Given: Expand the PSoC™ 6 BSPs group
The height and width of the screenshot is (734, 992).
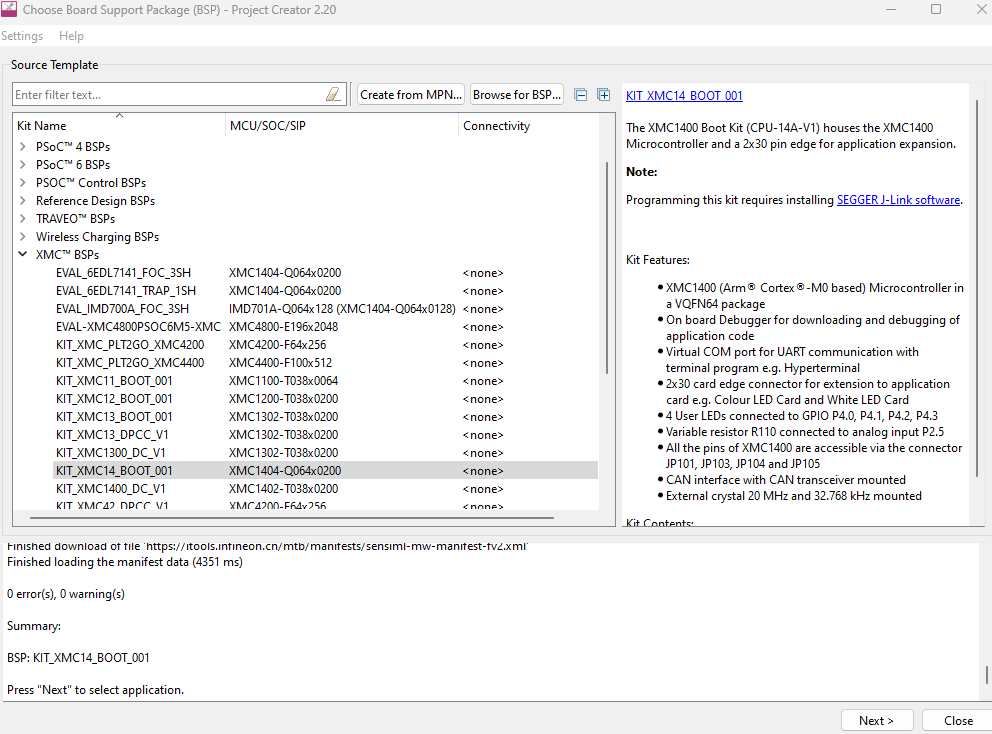Looking at the screenshot, I should pyautogui.click(x=23, y=165).
